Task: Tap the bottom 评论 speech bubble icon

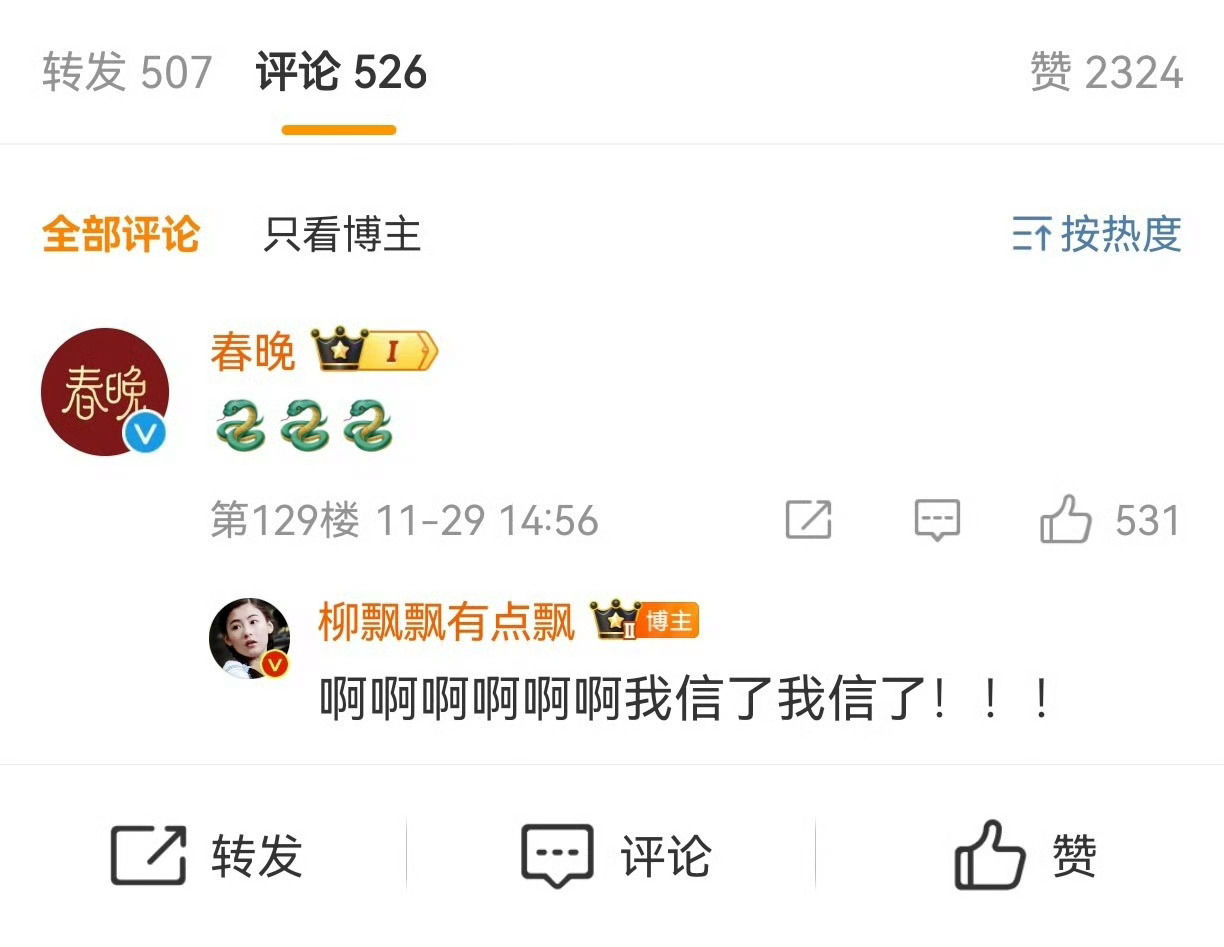Action: pyautogui.click(x=557, y=856)
